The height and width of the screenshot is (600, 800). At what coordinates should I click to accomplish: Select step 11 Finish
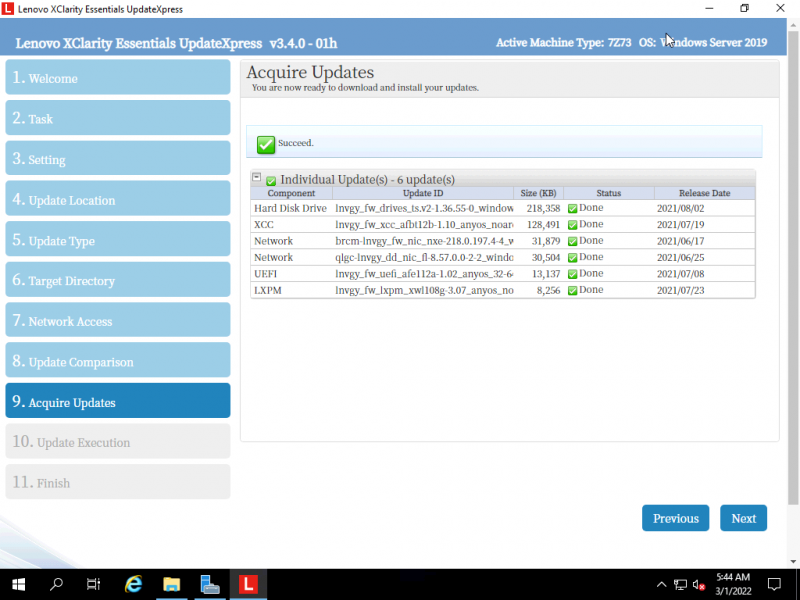(x=118, y=482)
